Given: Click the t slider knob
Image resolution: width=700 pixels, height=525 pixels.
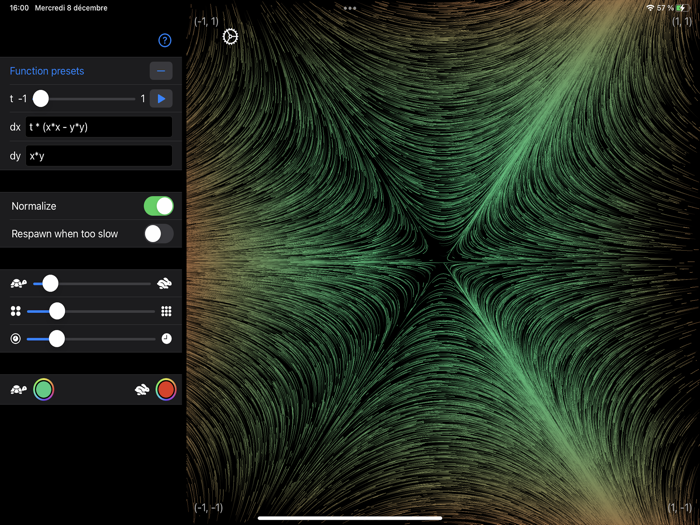Looking at the screenshot, I should coord(41,99).
